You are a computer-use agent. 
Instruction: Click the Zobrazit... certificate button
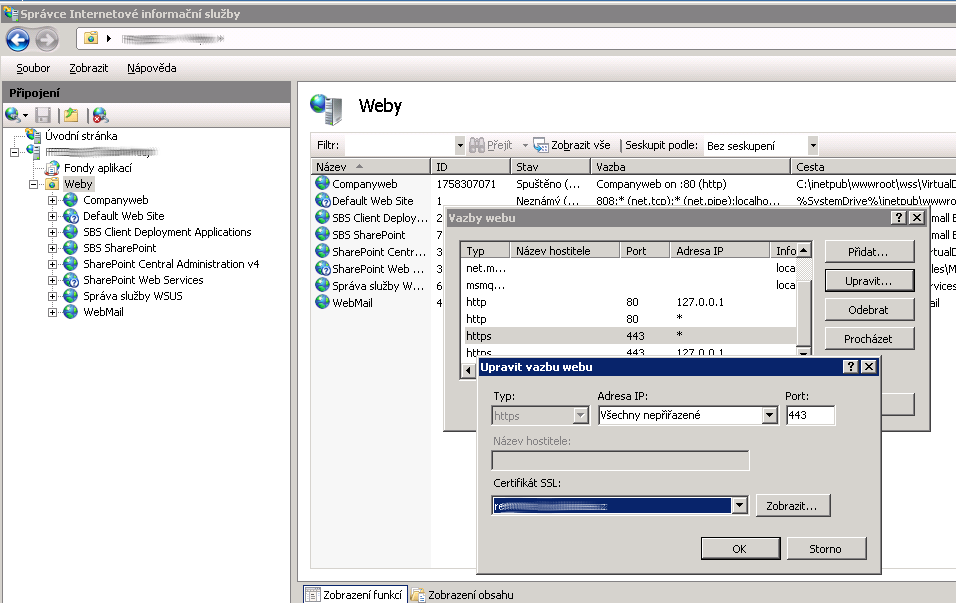click(793, 506)
